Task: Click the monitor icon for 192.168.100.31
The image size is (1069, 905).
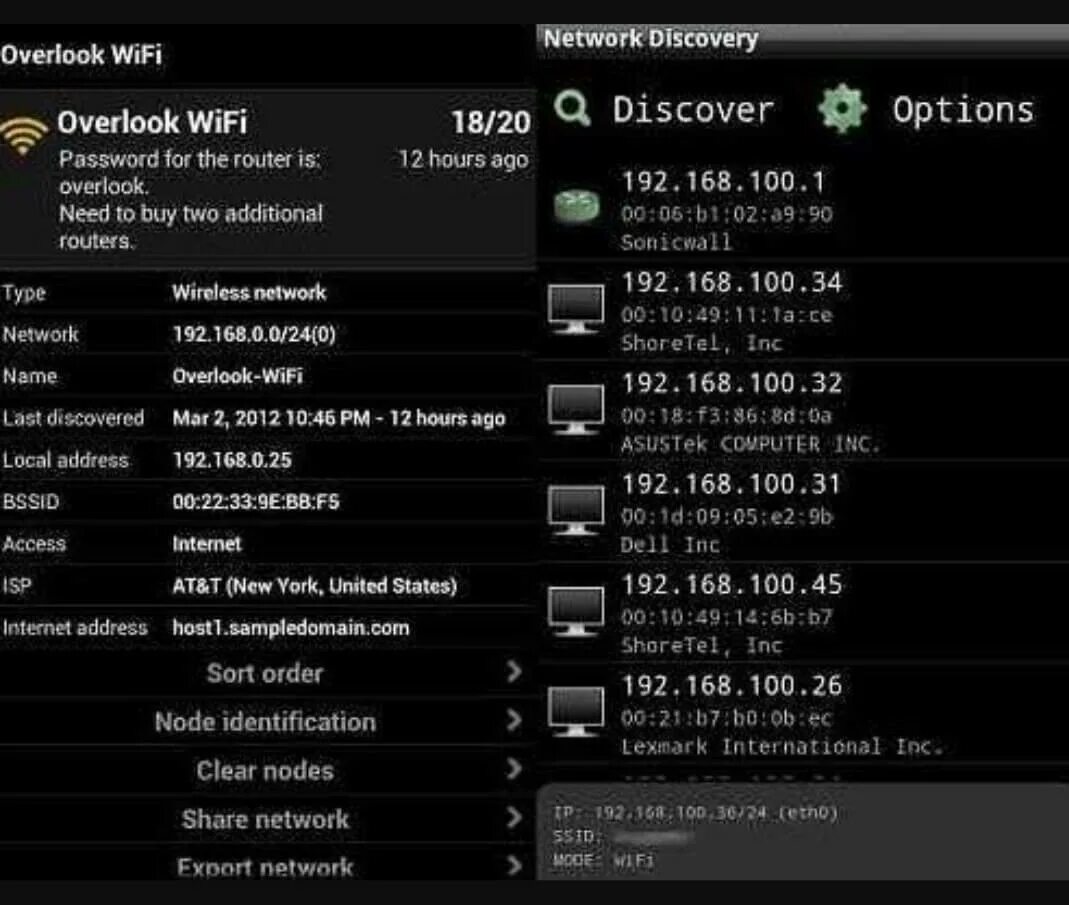Action: (x=576, y=511)
